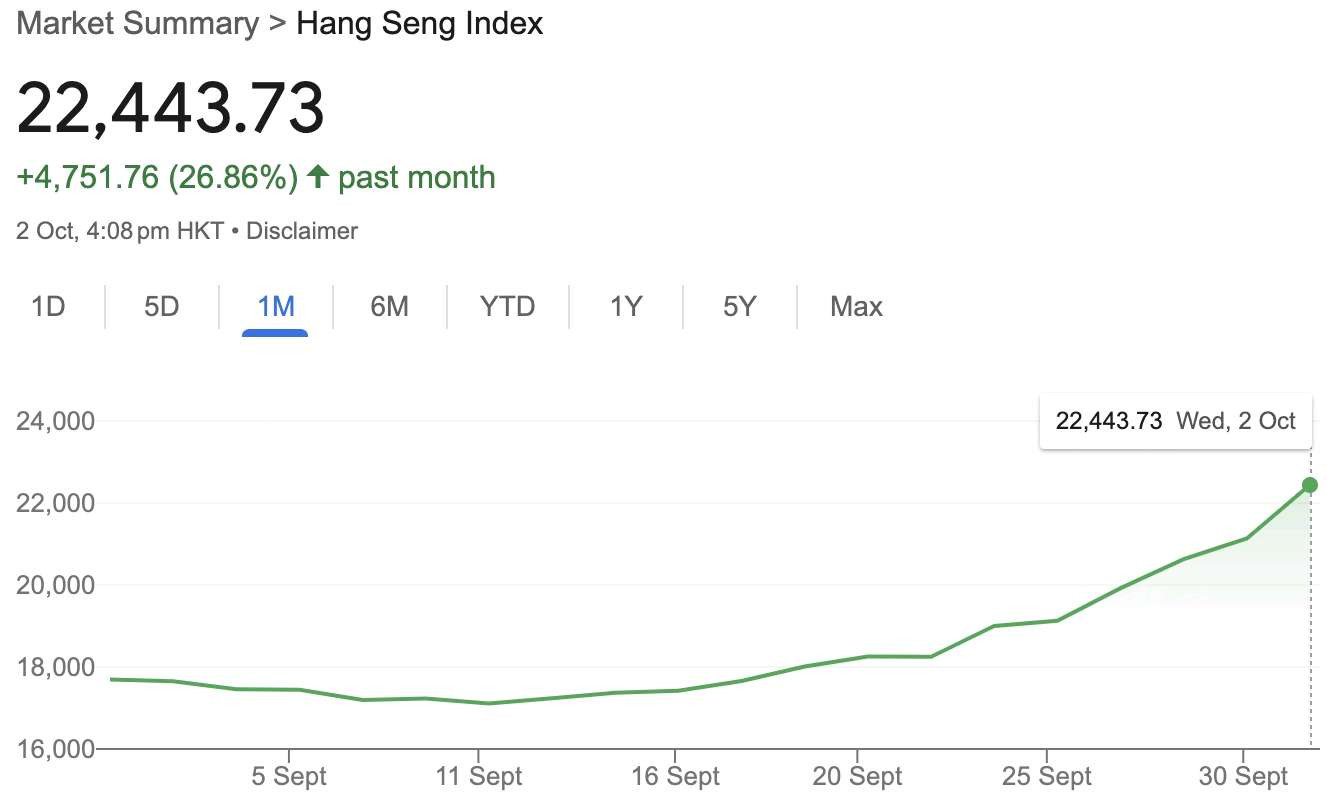Select the Max time range

coord(856,306)
